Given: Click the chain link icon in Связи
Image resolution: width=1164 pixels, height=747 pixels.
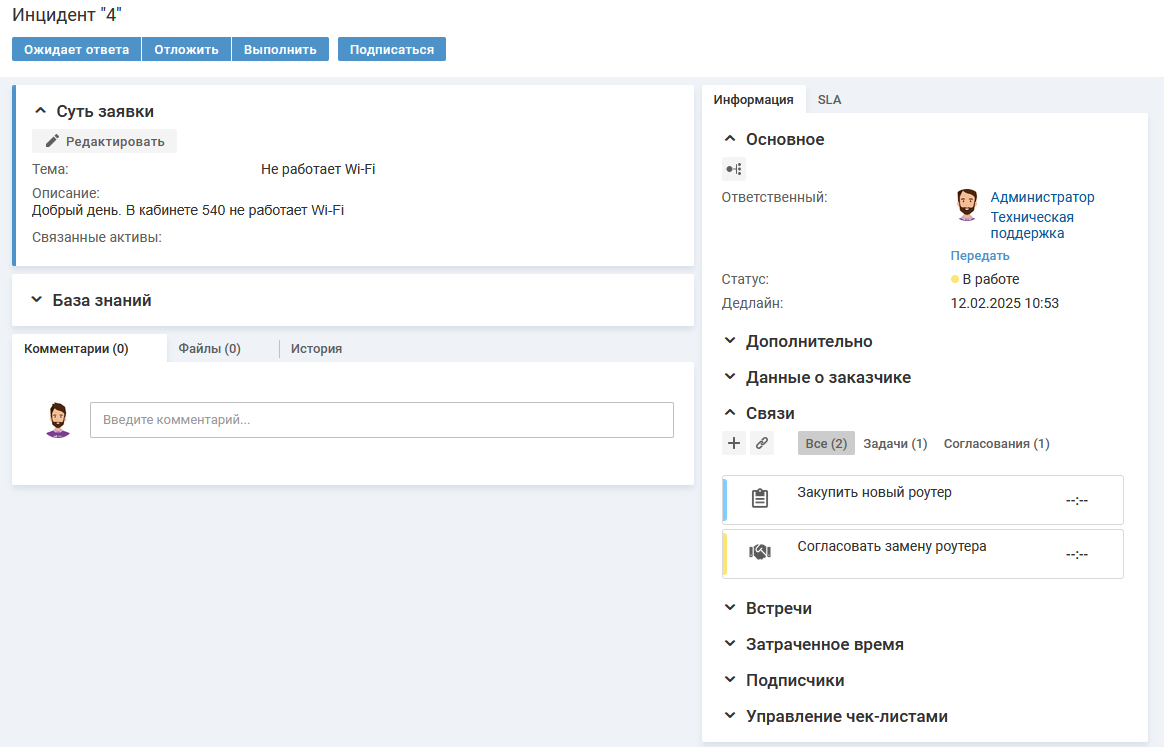Looking at the screenshot, I should click(x=762, y=443).
